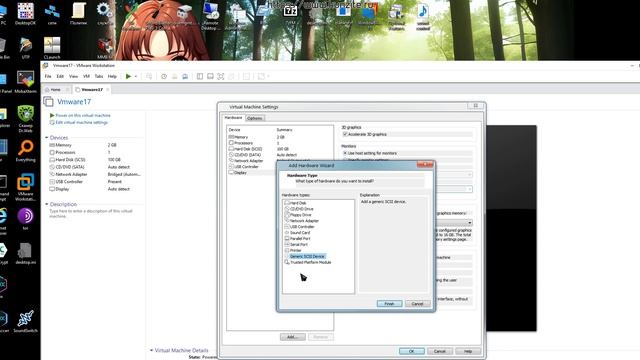Open VMware Workstation desktop shortcut
The image size is (640, 360).
[25, 187]
